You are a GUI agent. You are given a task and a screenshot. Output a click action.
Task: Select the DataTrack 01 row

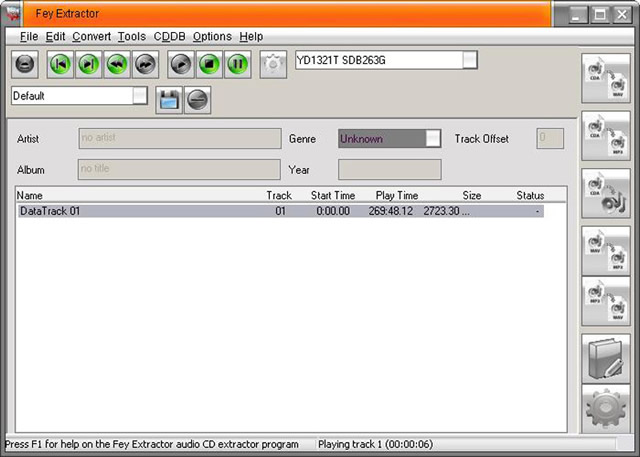click(x=281, y=211)
